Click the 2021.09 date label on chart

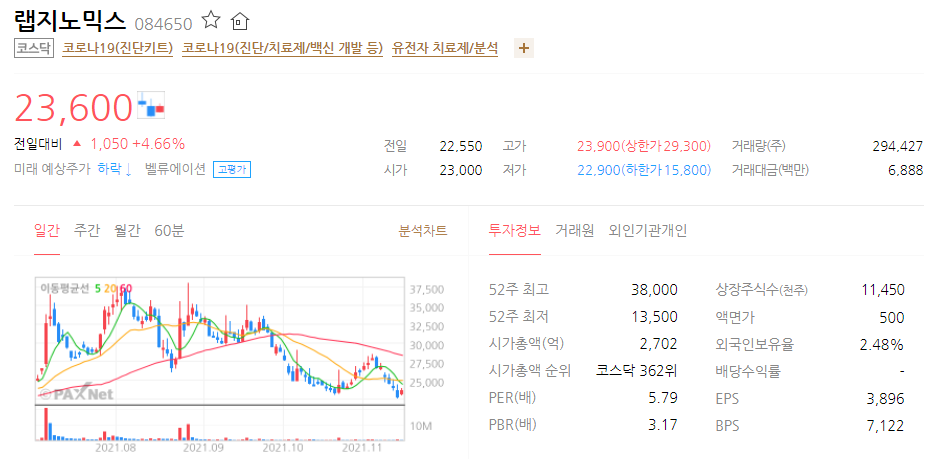(x=203, y=448)
